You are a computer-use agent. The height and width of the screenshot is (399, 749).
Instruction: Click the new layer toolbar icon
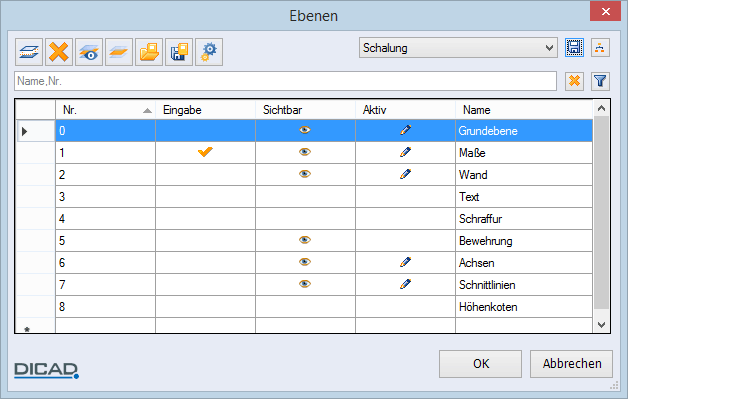tap(29, 52)
